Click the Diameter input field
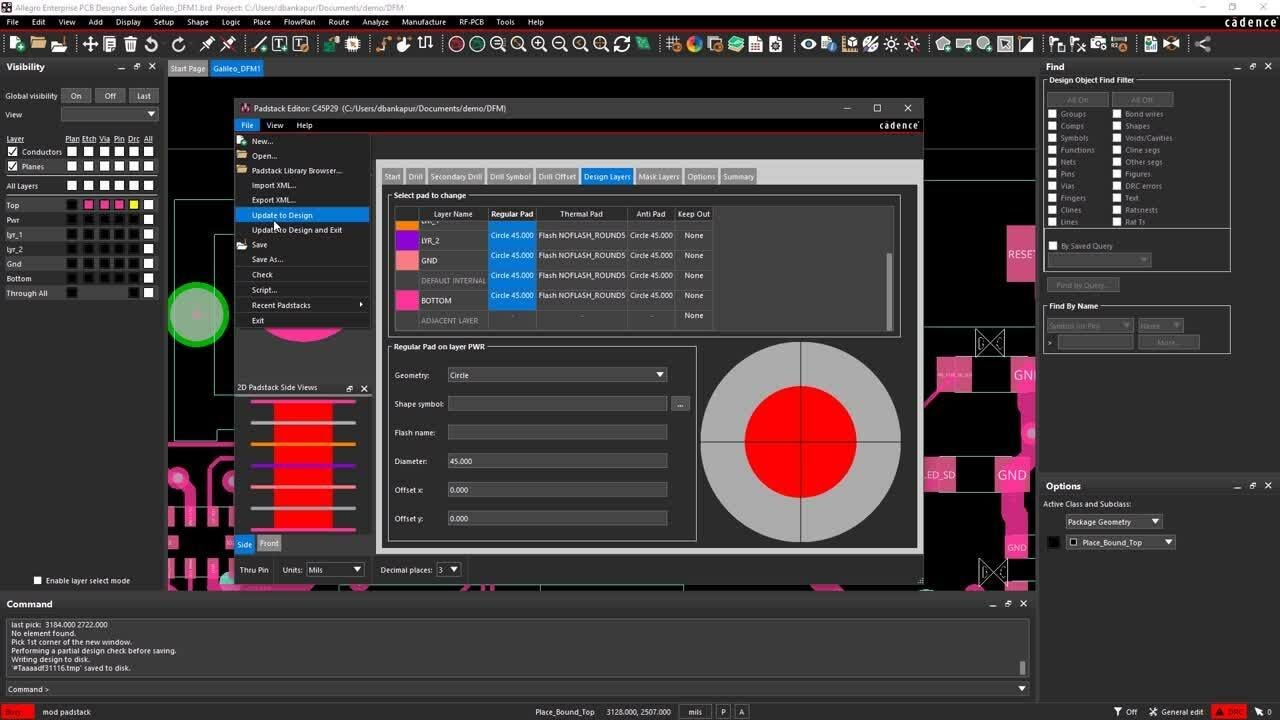Image resolution: width=1280 pixels, height=720 pixels. pos(557,461)
